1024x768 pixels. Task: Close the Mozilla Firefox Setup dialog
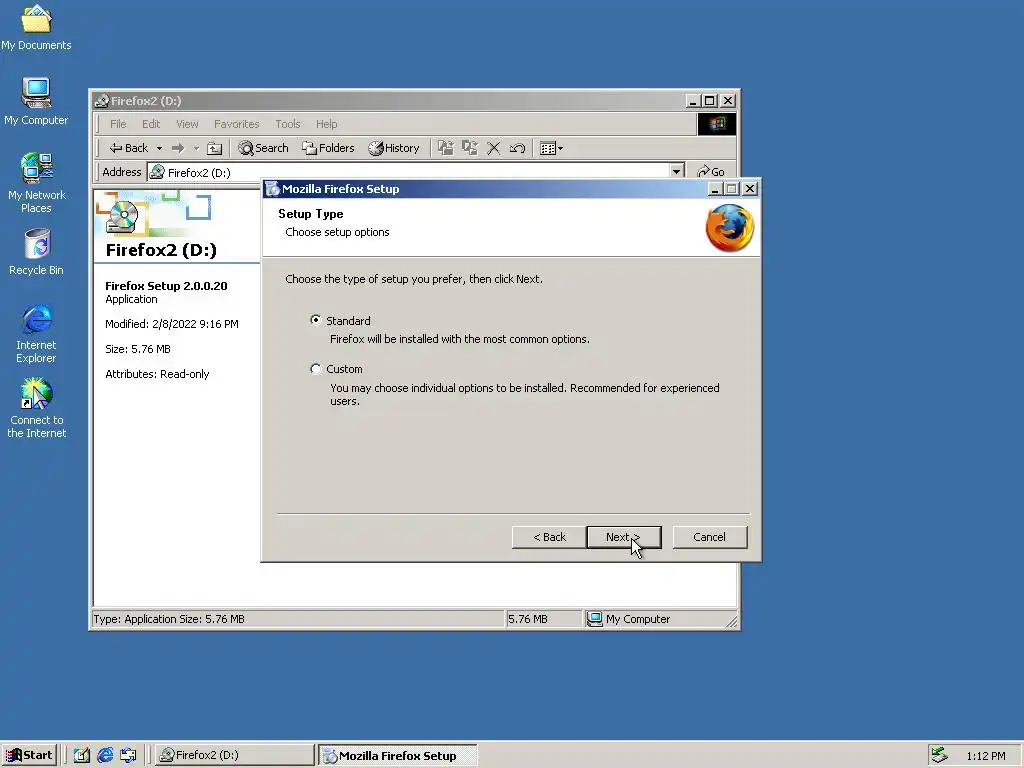click(750, 189)
